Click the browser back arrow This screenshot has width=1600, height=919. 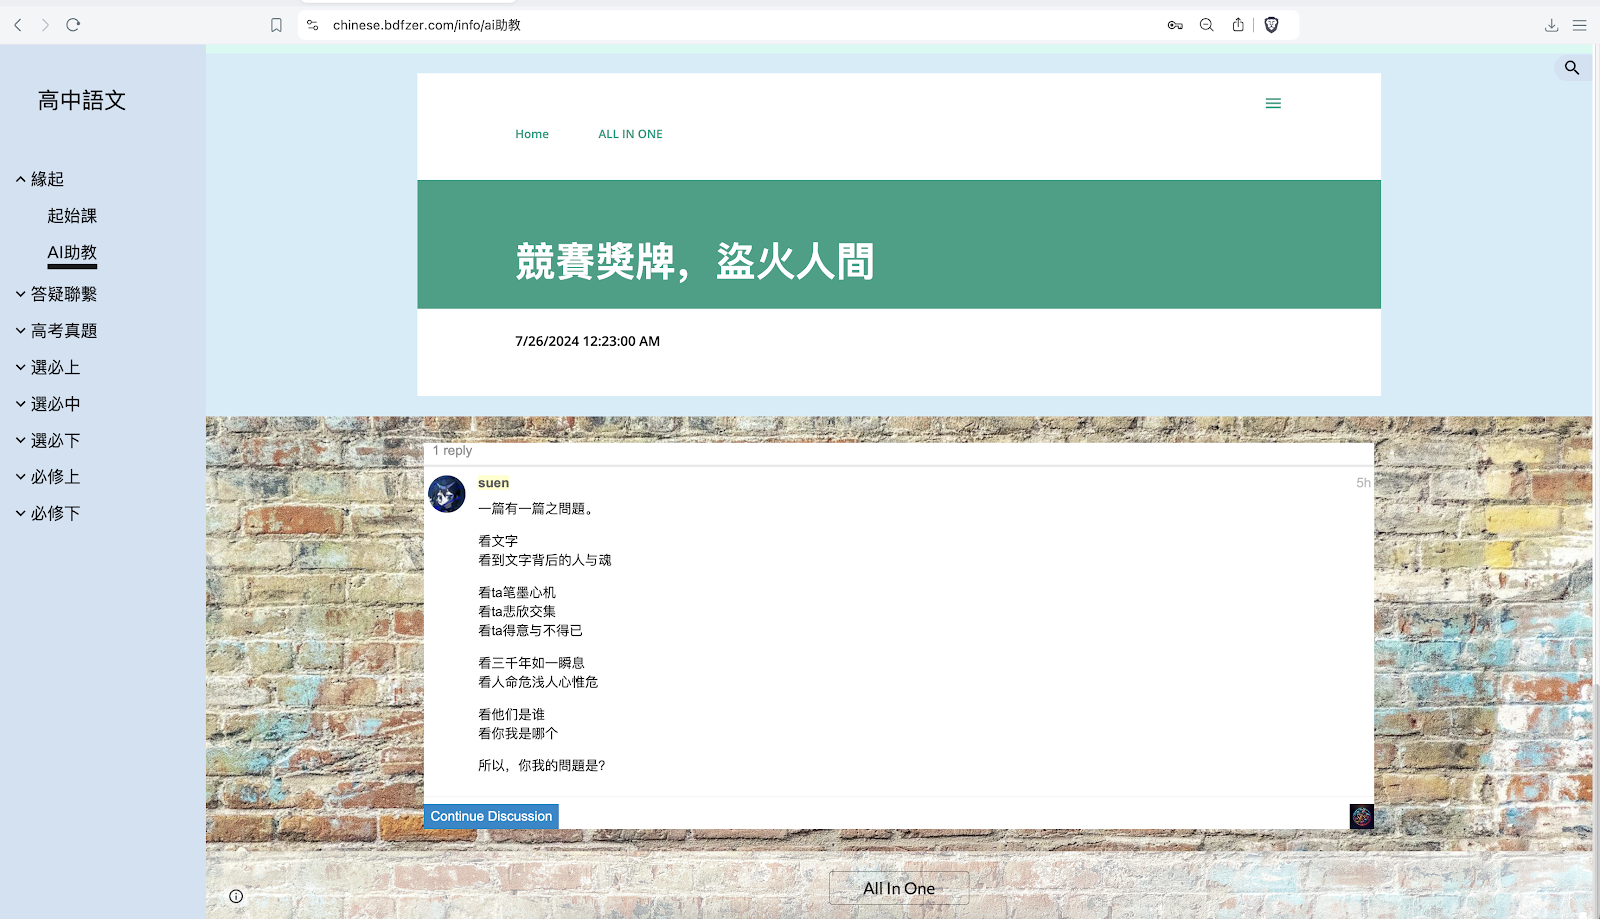point(18,25)
